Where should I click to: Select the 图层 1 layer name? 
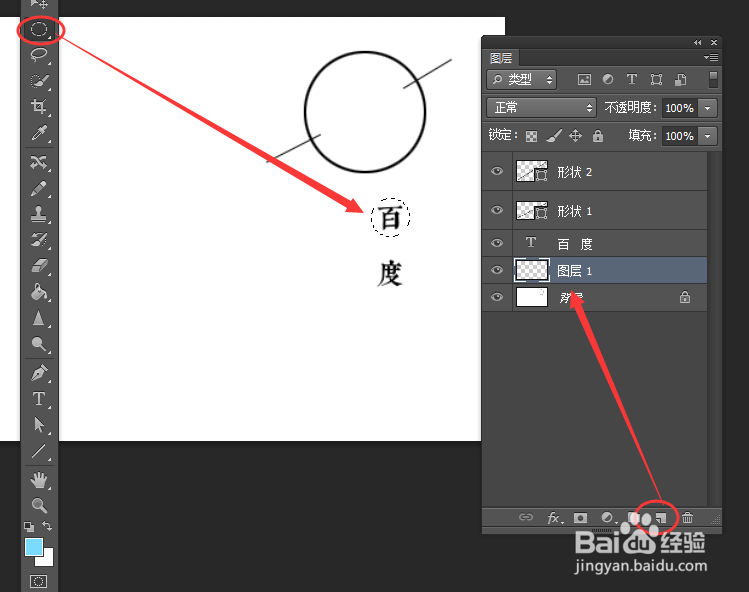575,271
